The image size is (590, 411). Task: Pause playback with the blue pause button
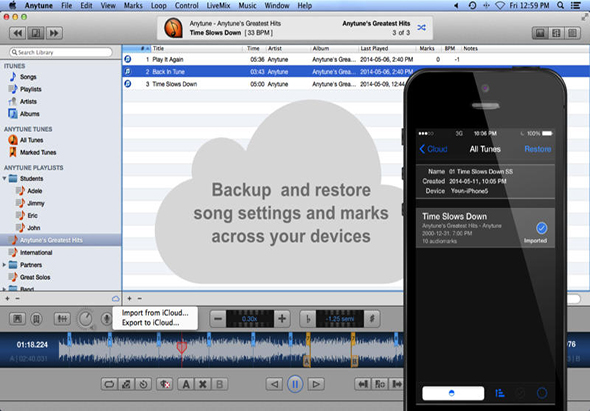pyautogui.click(x=295, y=384)
